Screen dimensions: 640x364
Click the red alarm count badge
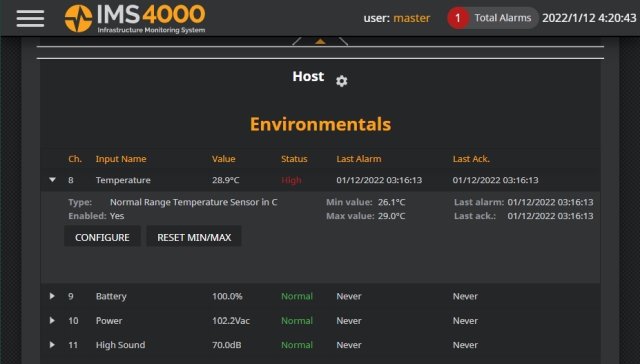click(x=458, y=18)
